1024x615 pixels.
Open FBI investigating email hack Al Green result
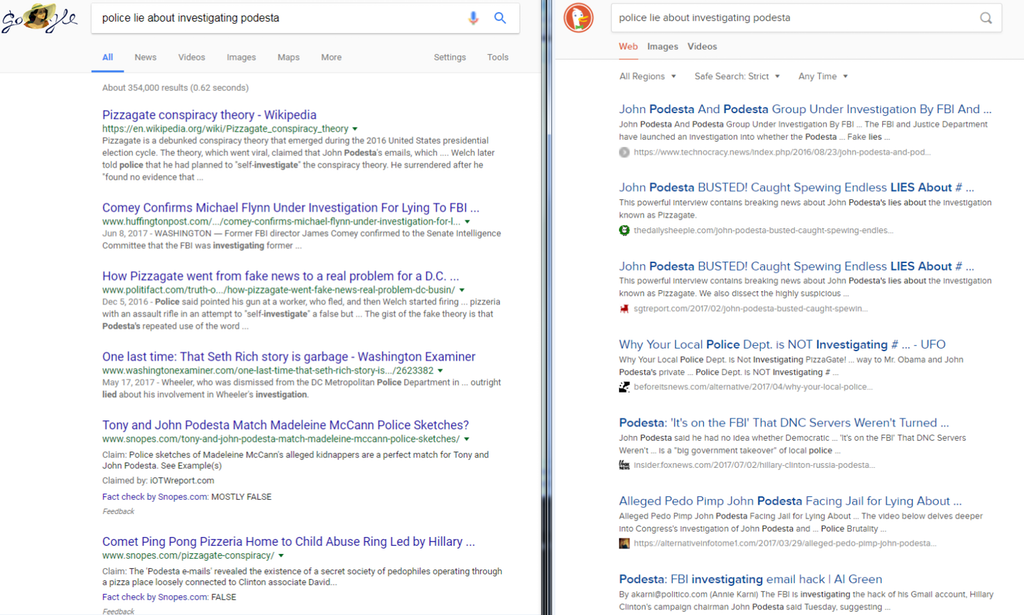click(750, 579)
